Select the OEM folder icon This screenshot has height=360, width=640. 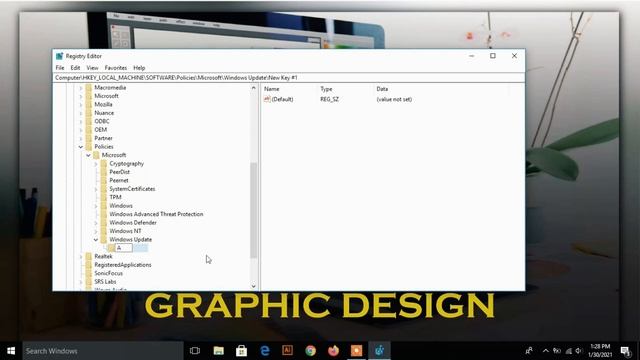[x=89, y=130]
